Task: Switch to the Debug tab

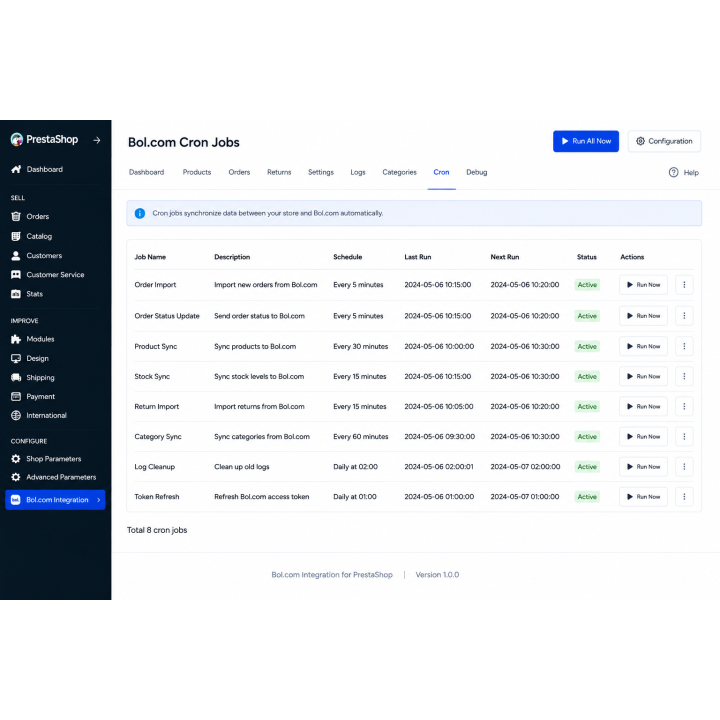Action: pyautogui.click(x=477, y=172)
